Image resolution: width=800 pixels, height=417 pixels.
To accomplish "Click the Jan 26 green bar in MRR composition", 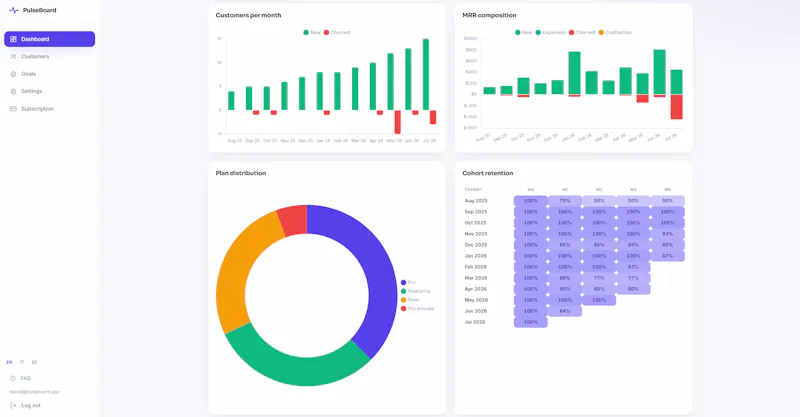I will pos(574,72).
